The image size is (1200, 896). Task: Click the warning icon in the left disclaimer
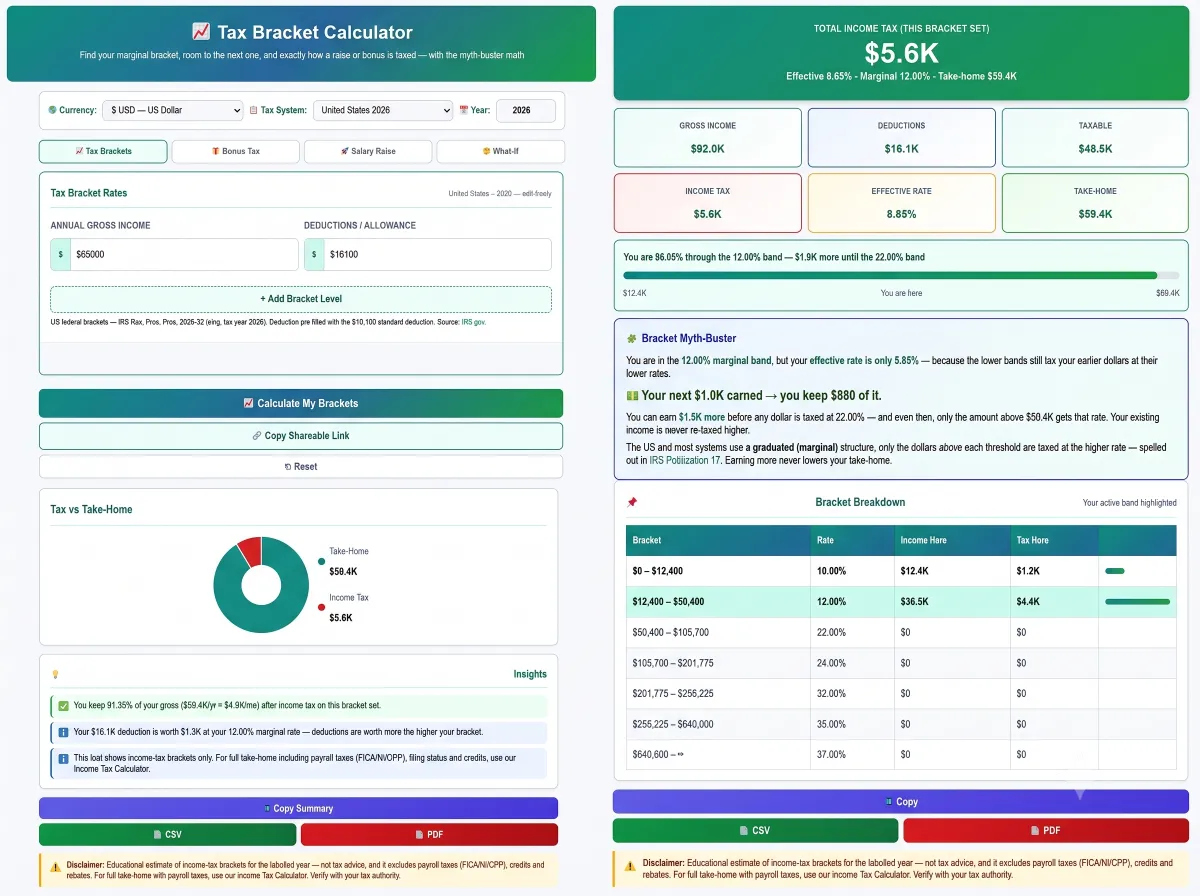point(55,865)
